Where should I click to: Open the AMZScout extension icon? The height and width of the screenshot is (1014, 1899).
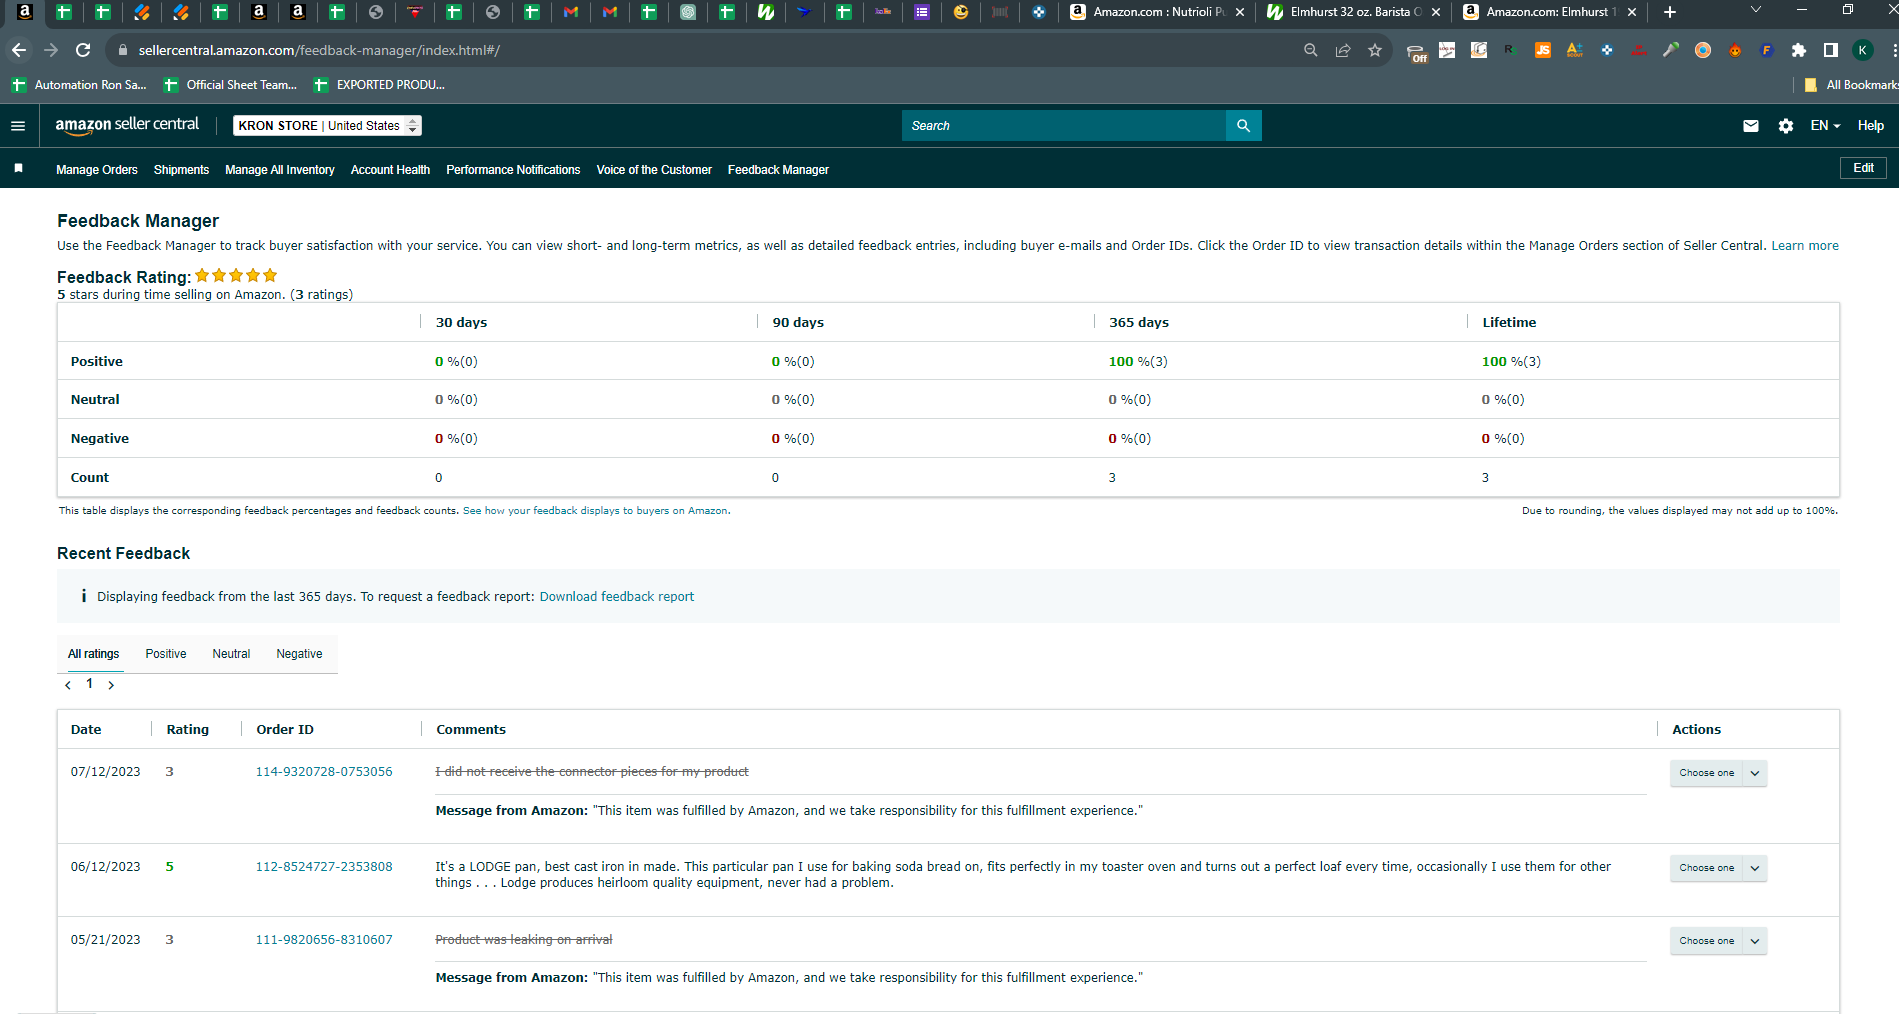1575,50
